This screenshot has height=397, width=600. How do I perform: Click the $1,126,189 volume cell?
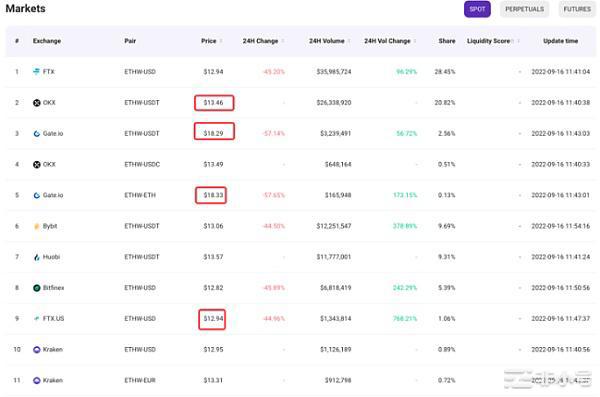pyautogui.click(x=336, y=350)
